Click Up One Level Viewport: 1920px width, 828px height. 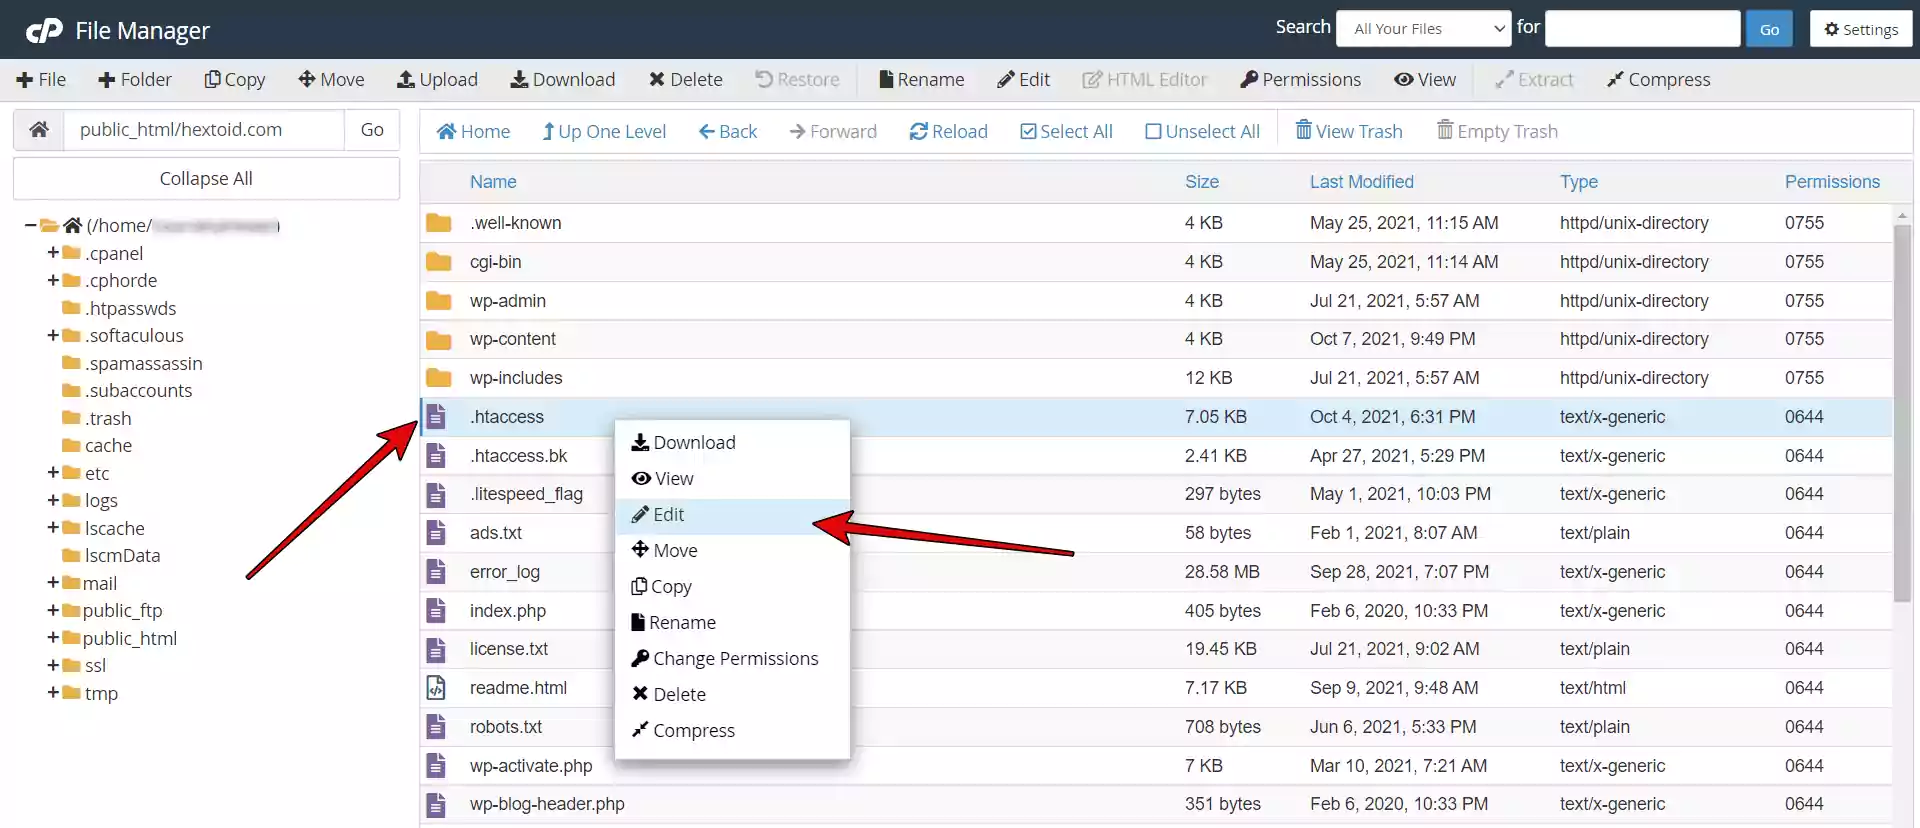coord(604,131)
